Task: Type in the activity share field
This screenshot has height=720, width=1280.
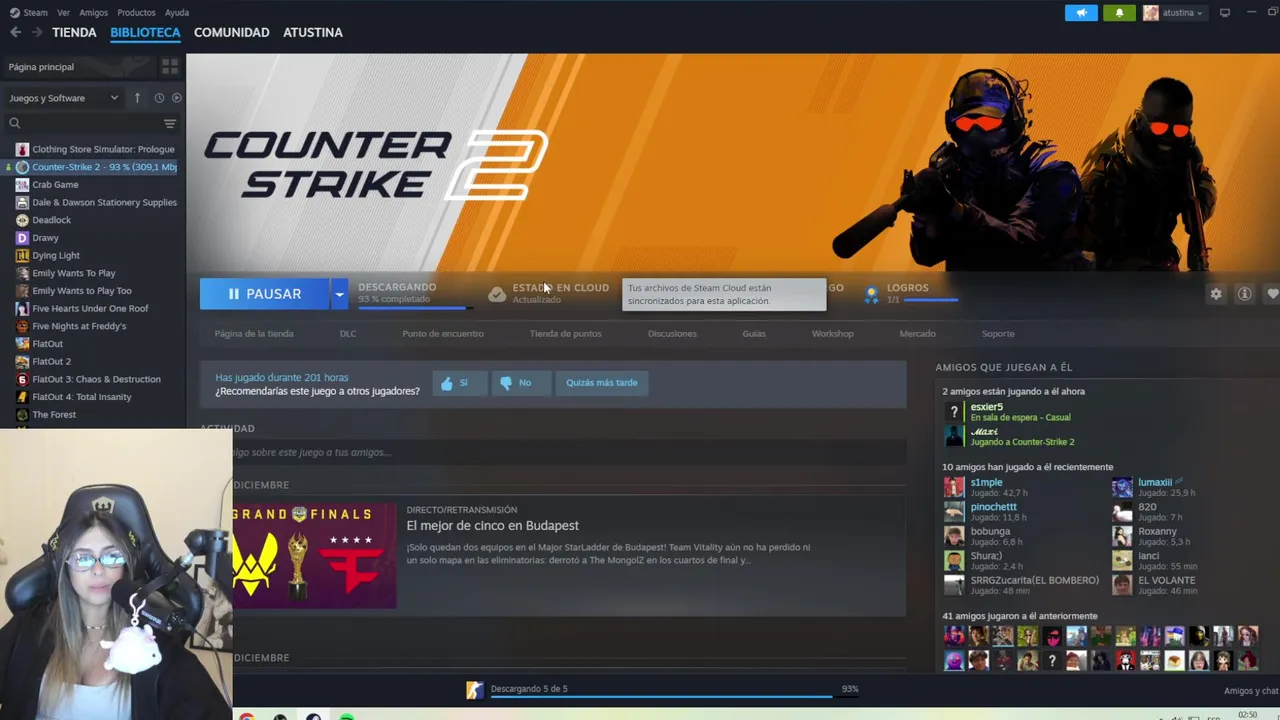Action: coord(567,453)
